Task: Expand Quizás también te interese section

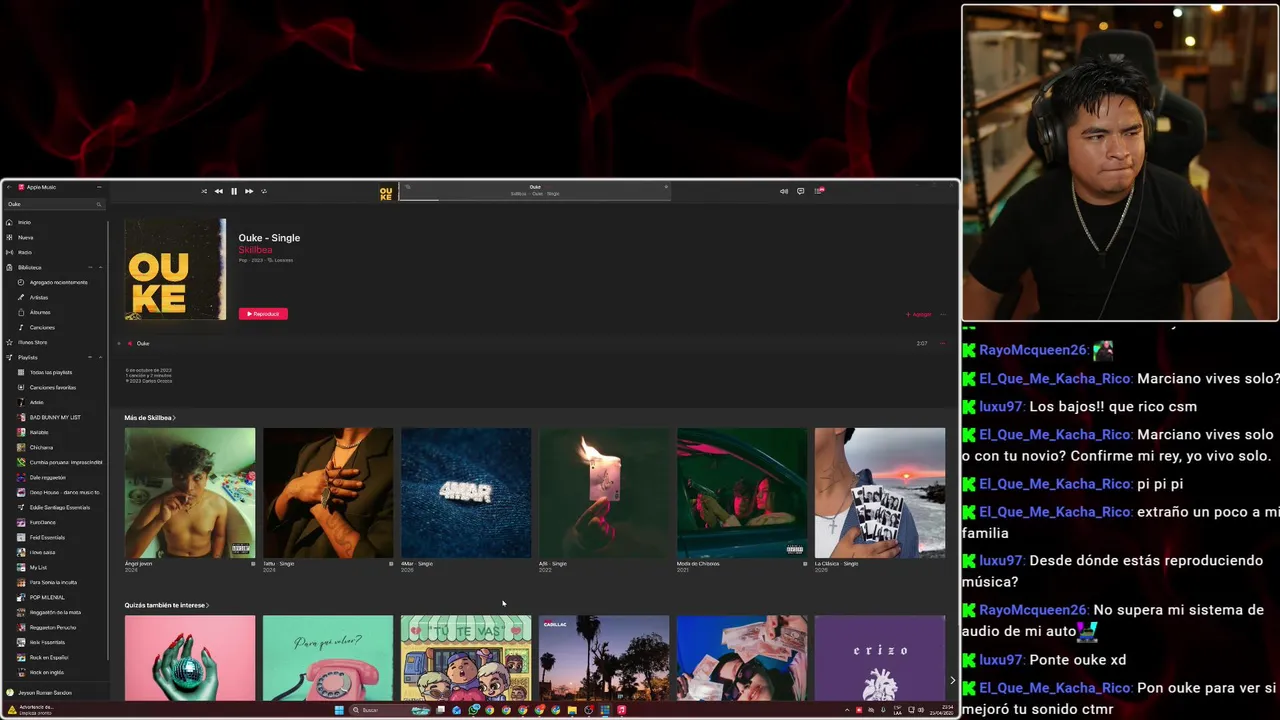Action: [x=167, y=605]
